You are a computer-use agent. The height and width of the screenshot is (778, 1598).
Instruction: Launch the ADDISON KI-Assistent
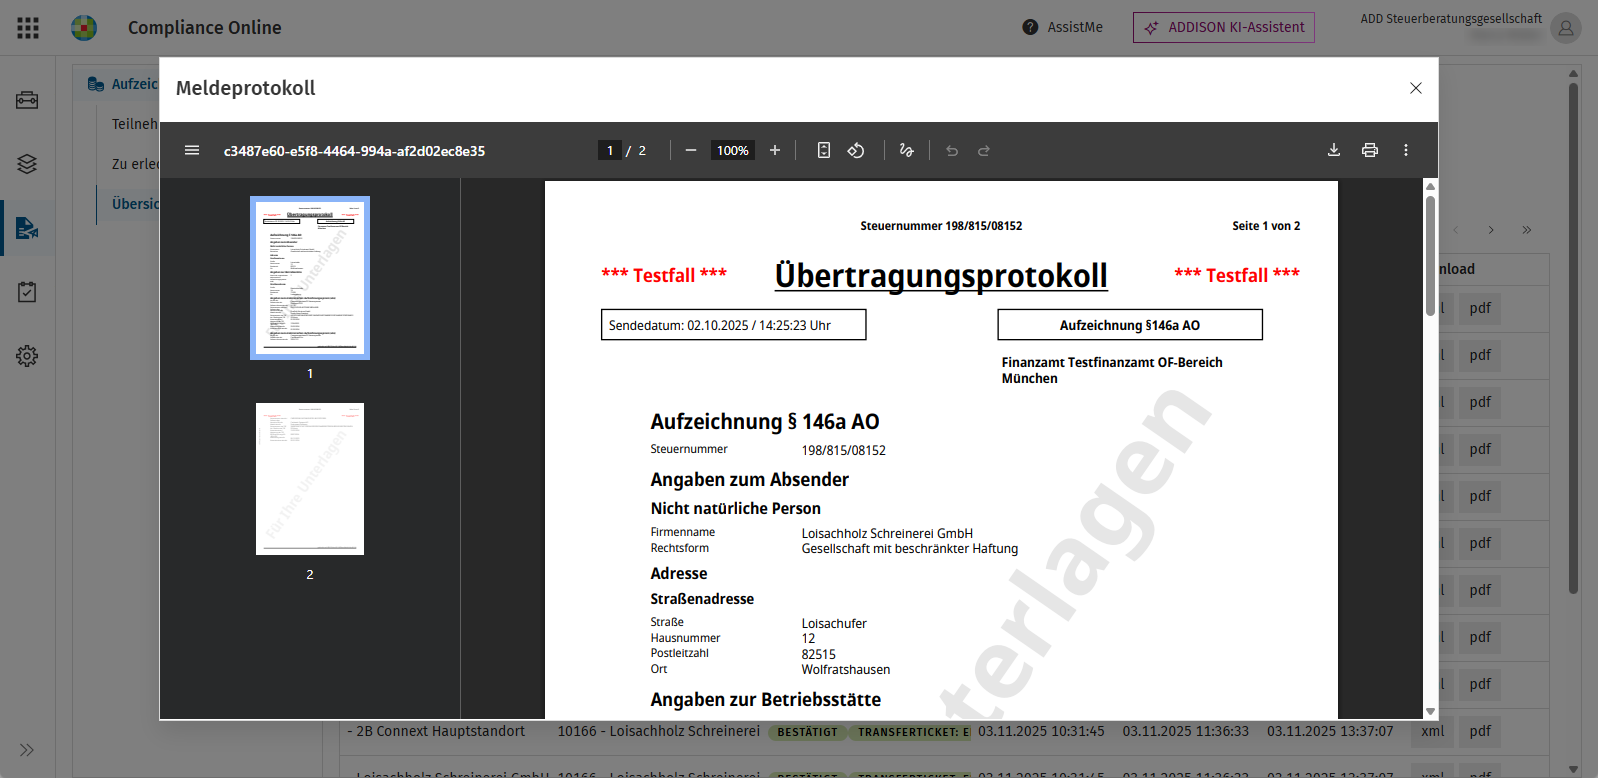tap(1223, 27)
